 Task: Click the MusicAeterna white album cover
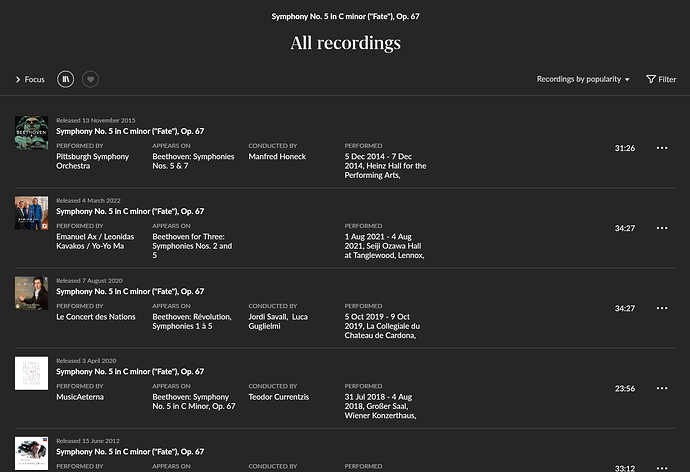click(x=31, y=373)
